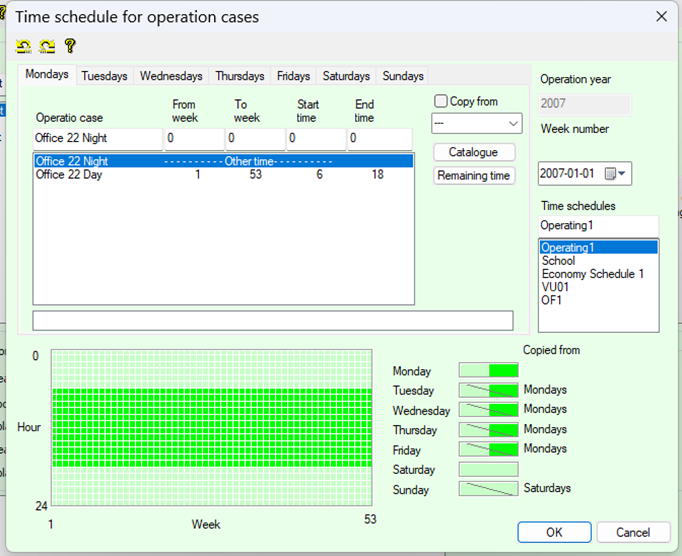Image resolution: width=682 pixels, height=556 pixels.
Task: Open the week number date dropdown arrow
Action: click(624, 174)
